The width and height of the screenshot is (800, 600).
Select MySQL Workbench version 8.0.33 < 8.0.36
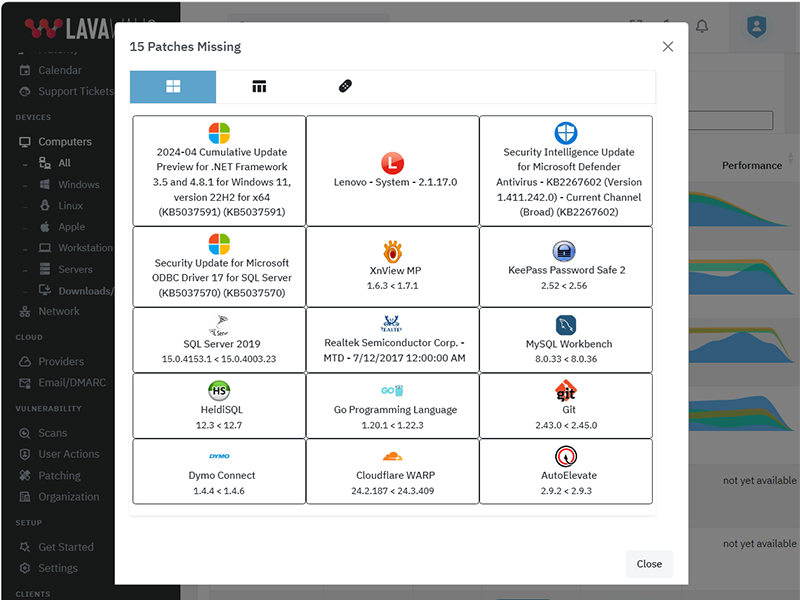566,359
